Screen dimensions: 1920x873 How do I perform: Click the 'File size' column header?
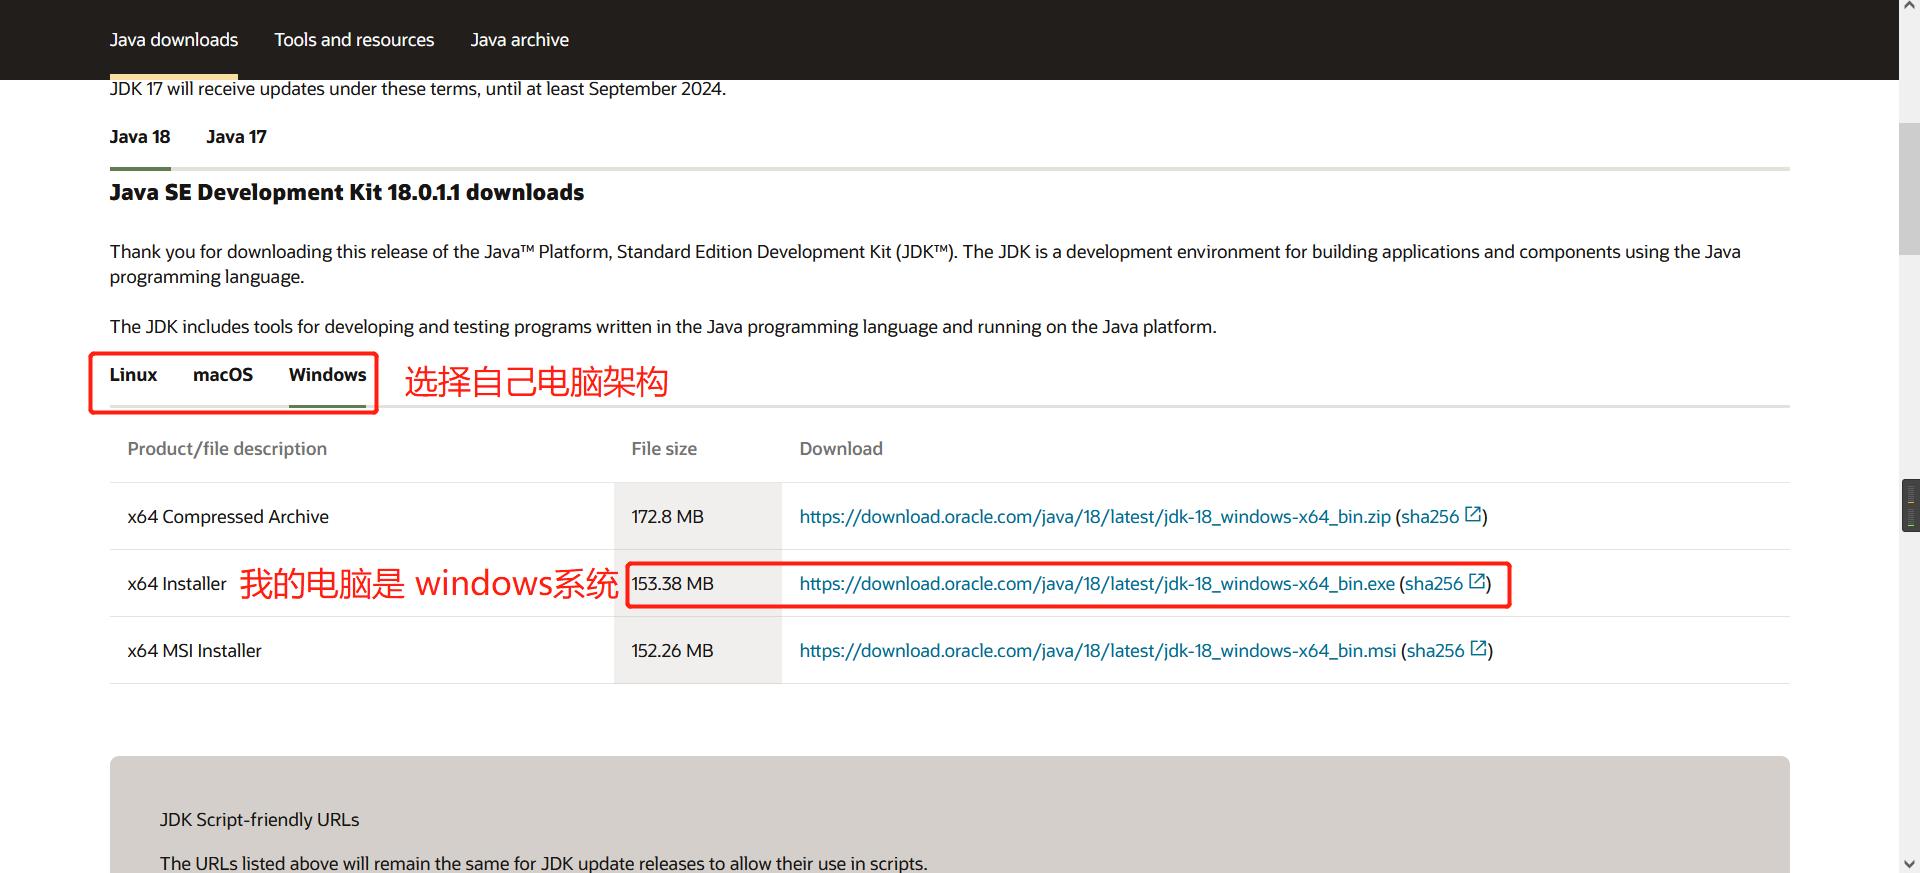point(664,449)
